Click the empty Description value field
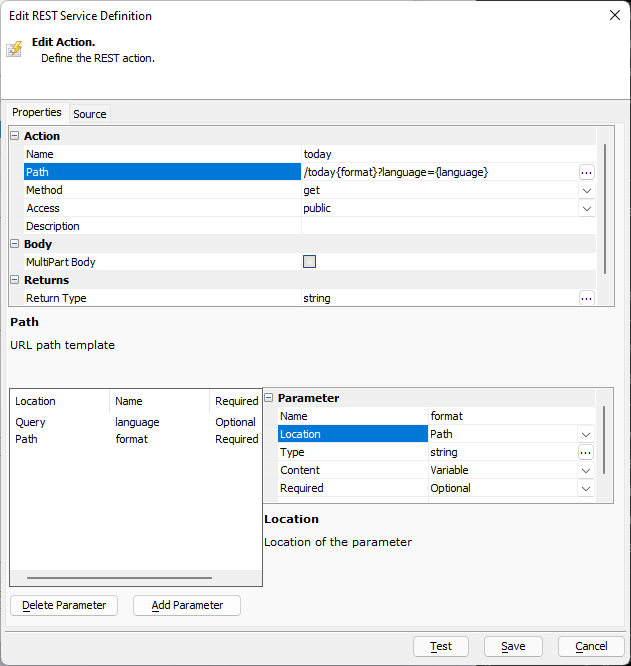This screenshot has width=631, height=666. pos(448,226)
